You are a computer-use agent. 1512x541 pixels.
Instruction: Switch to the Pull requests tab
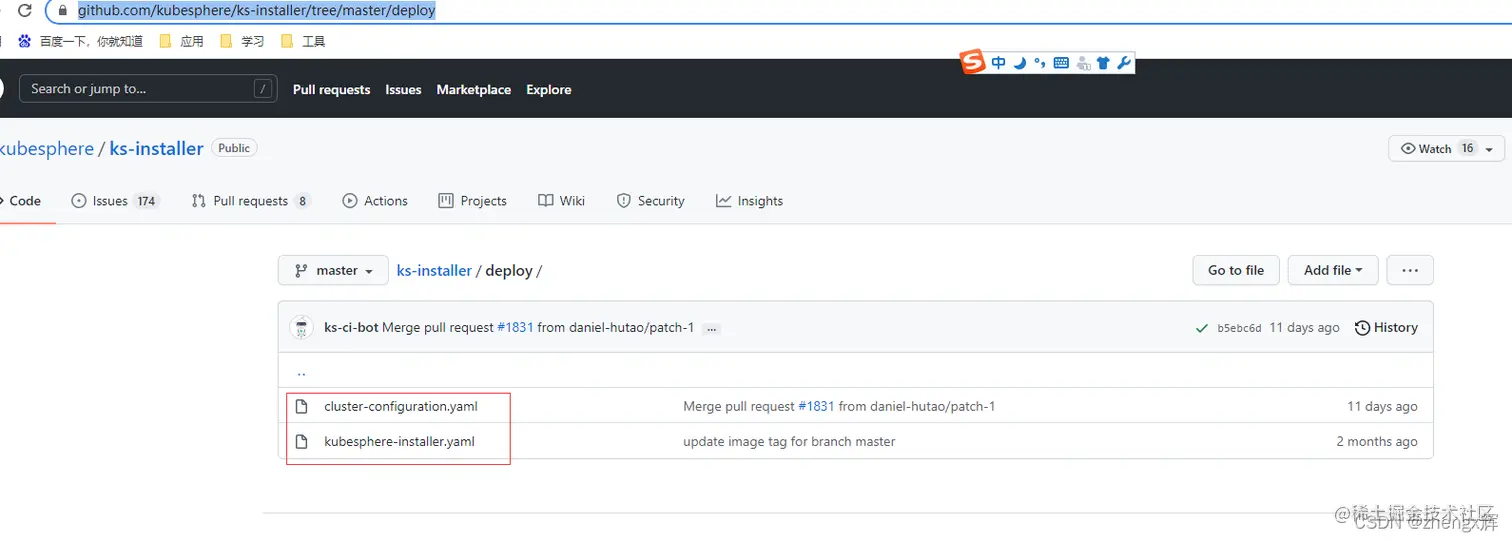coord(251,201)
